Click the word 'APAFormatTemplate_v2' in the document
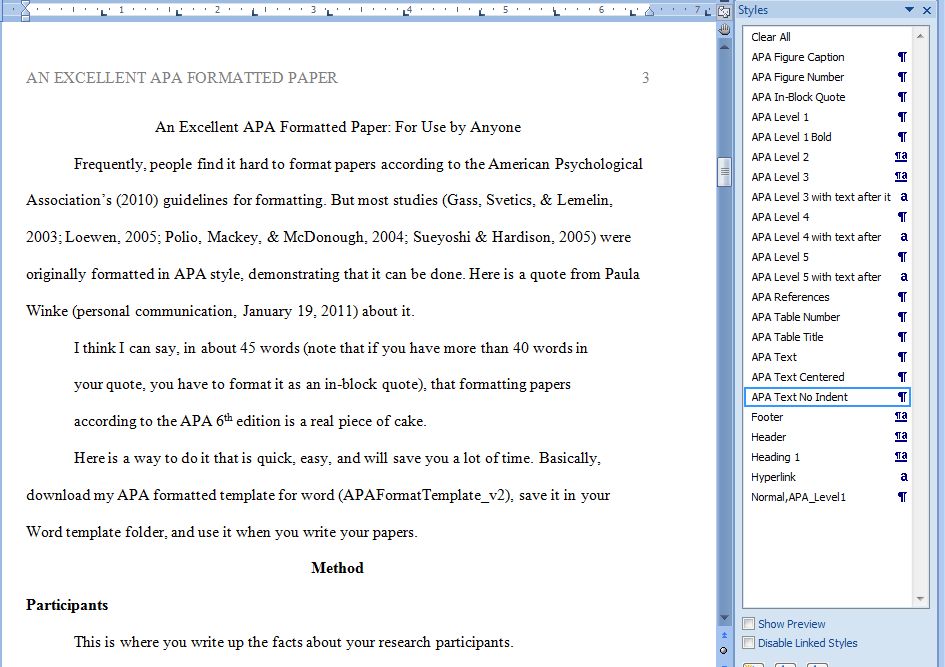This screenshot has width=945, height=667. pyautogui.click(x=425, y=495)
